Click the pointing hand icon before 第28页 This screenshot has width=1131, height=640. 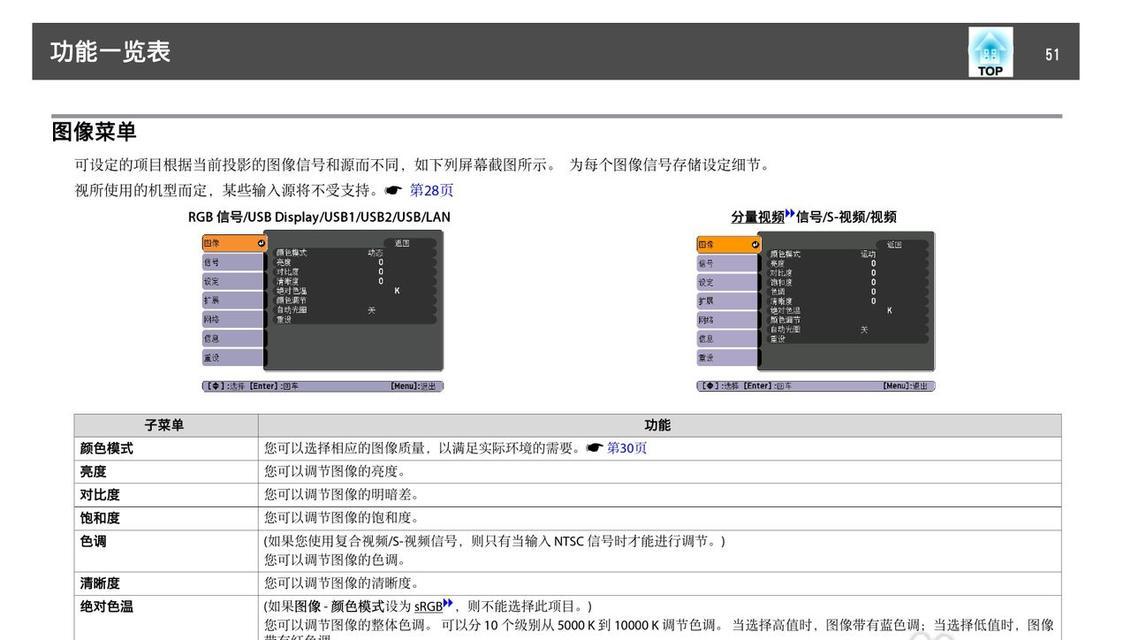point(393,190)
